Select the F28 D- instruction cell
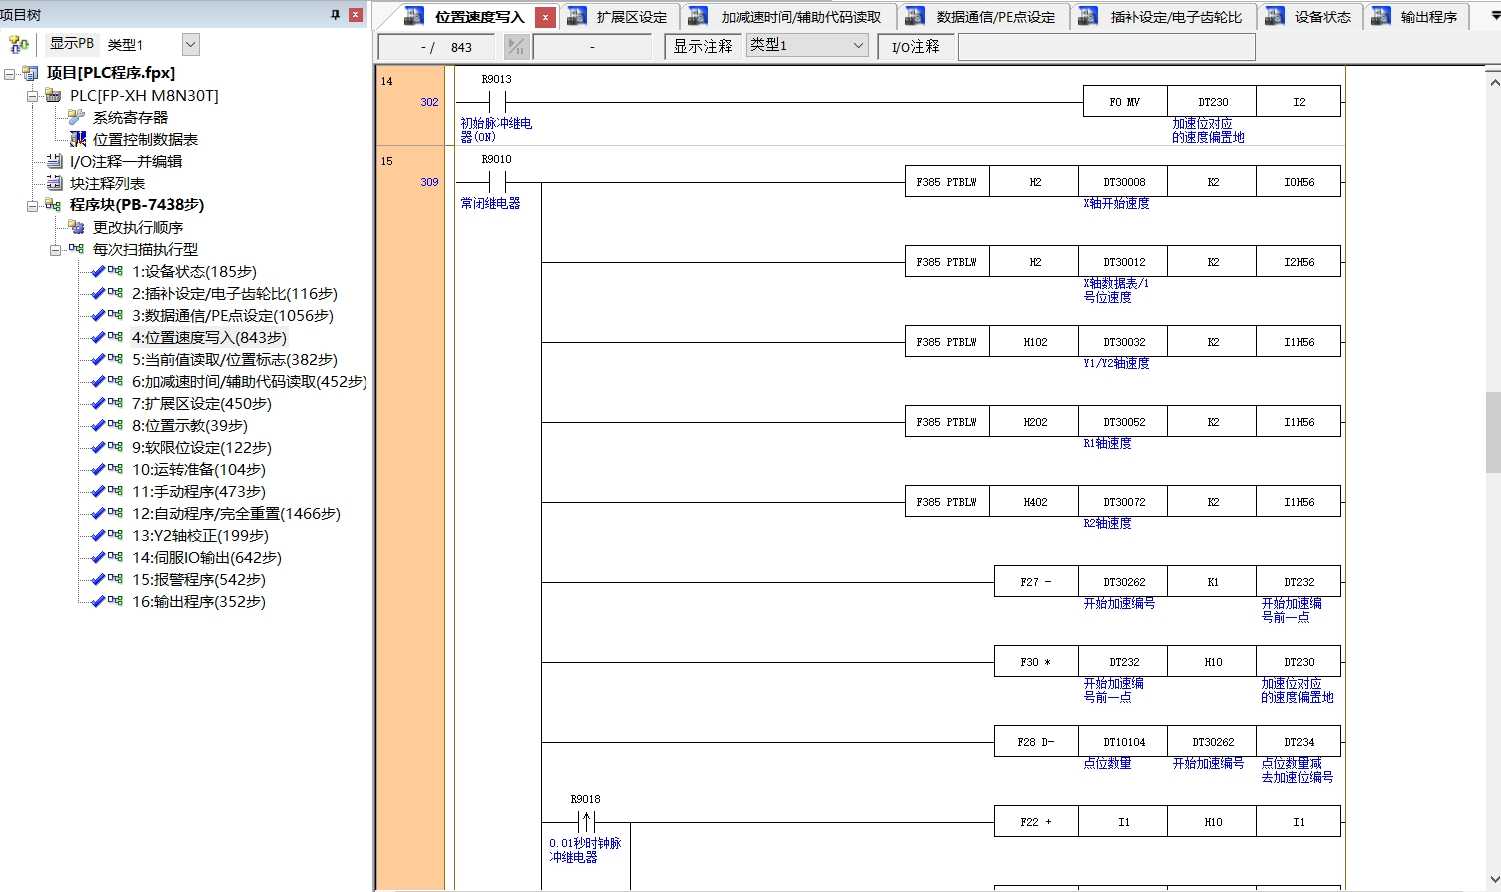The height and width of the screenshot is (892, 1501). pyautogui.click(x=1036, y=742)
